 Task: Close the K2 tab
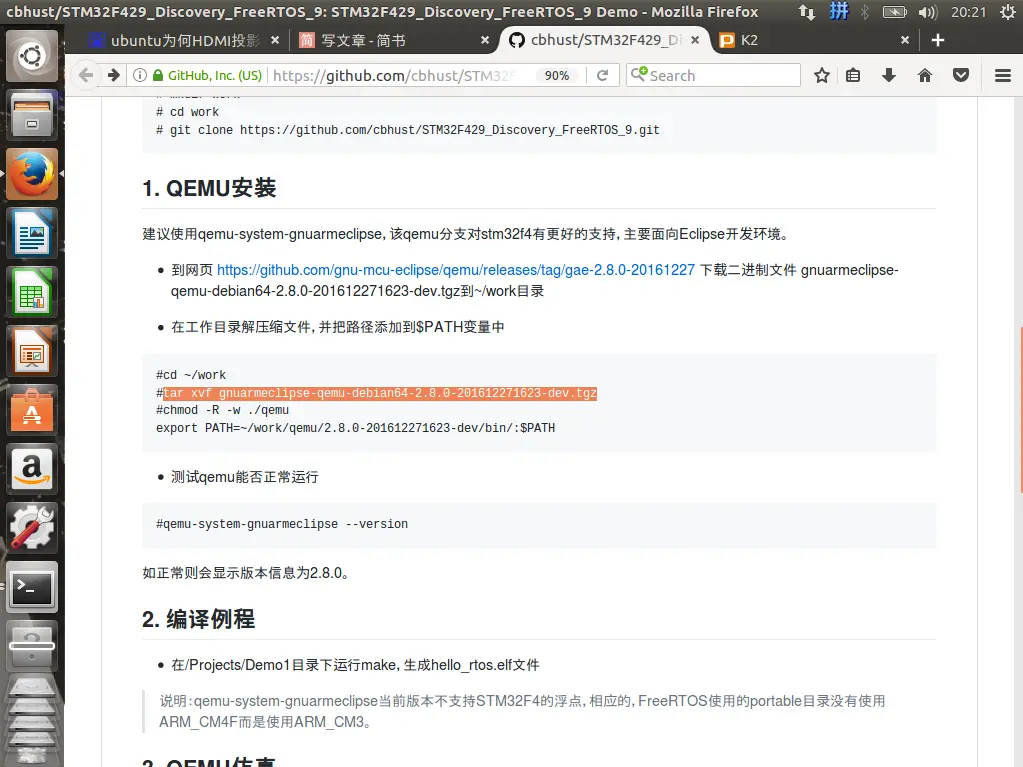click(x=905, y=40)
